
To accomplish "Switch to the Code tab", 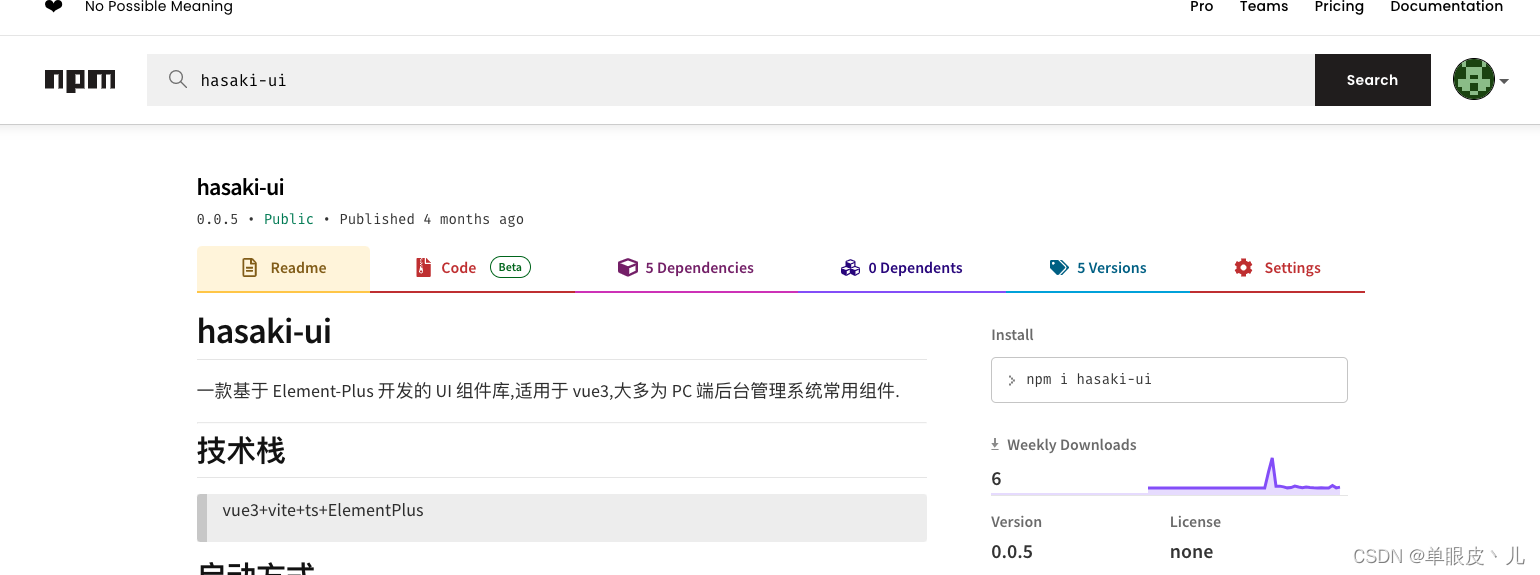I will (x=472, y=268).
